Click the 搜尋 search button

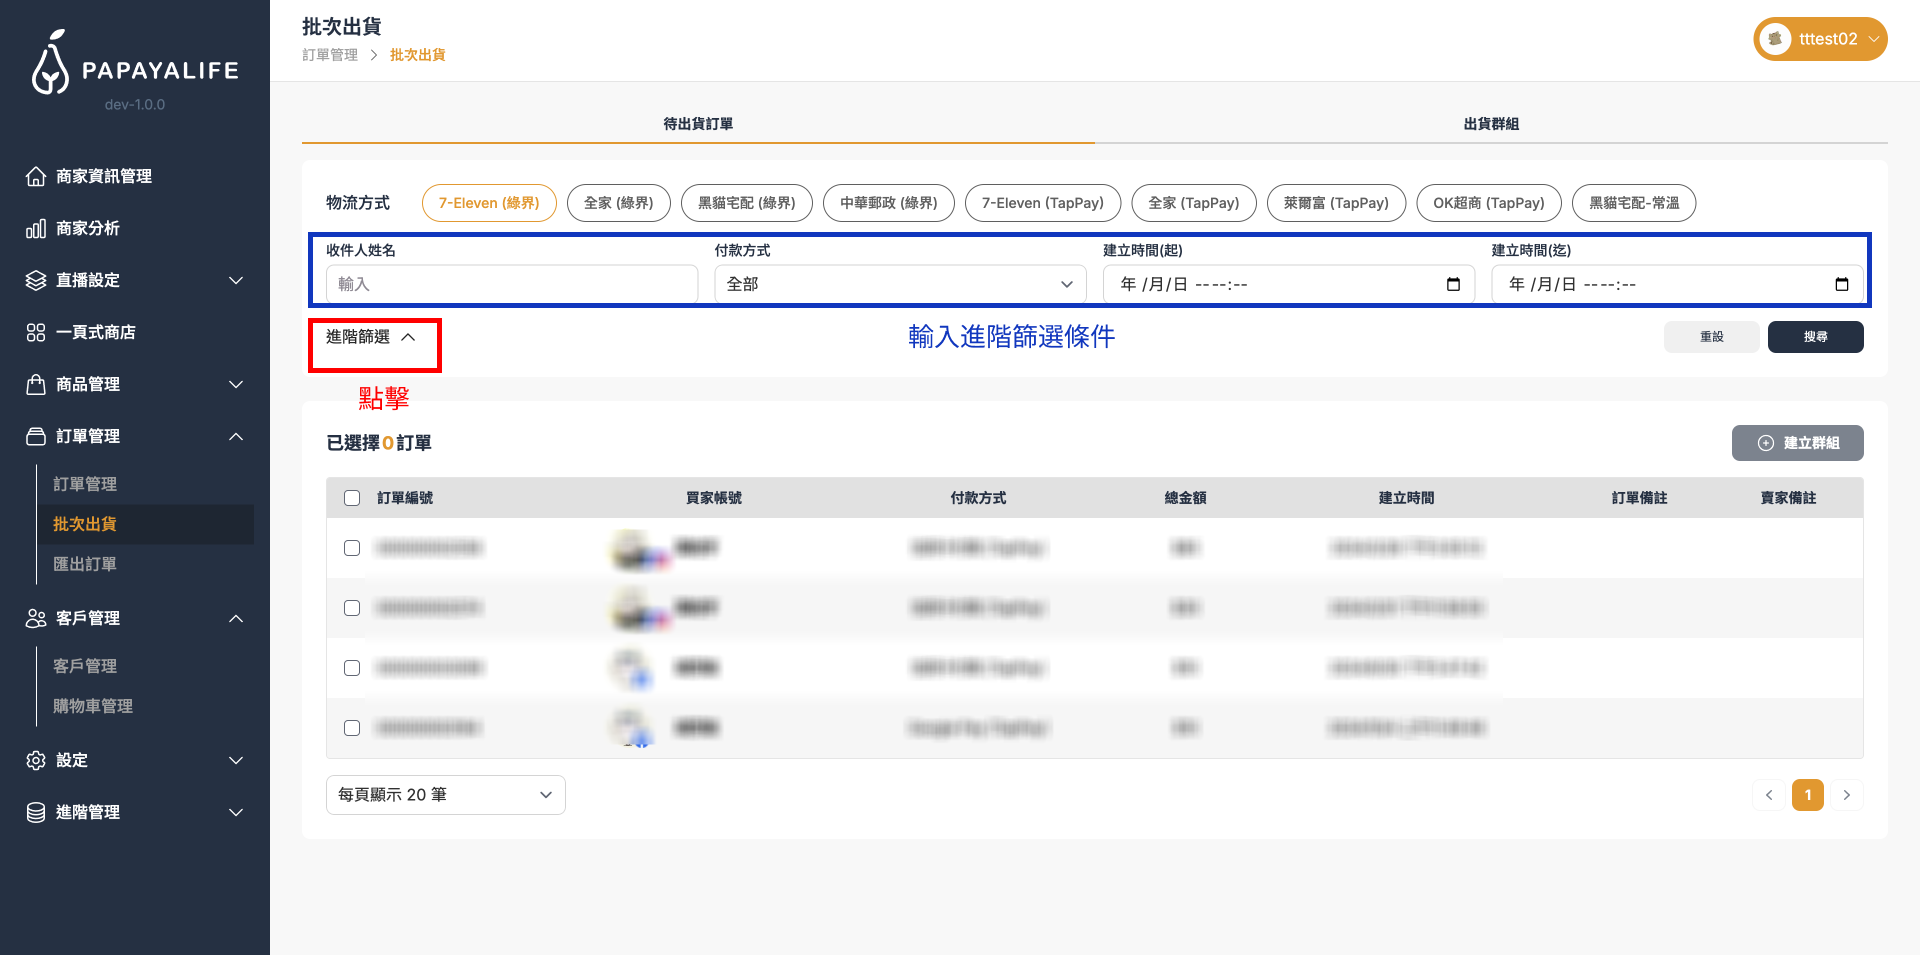click(x=1814, y=337)
